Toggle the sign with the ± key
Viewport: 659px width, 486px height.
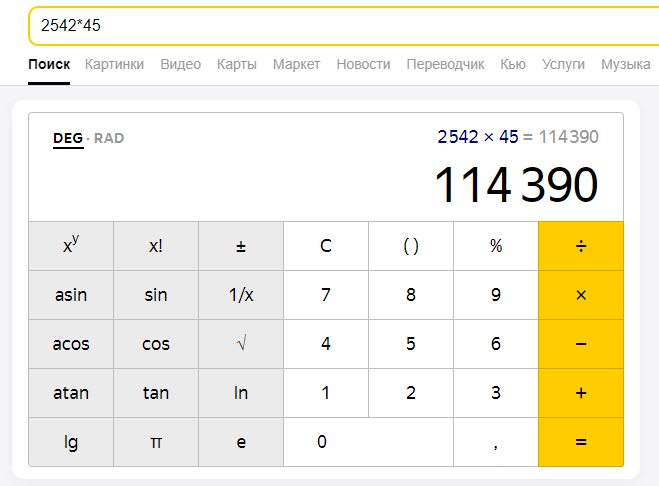[x=241, y=246]
